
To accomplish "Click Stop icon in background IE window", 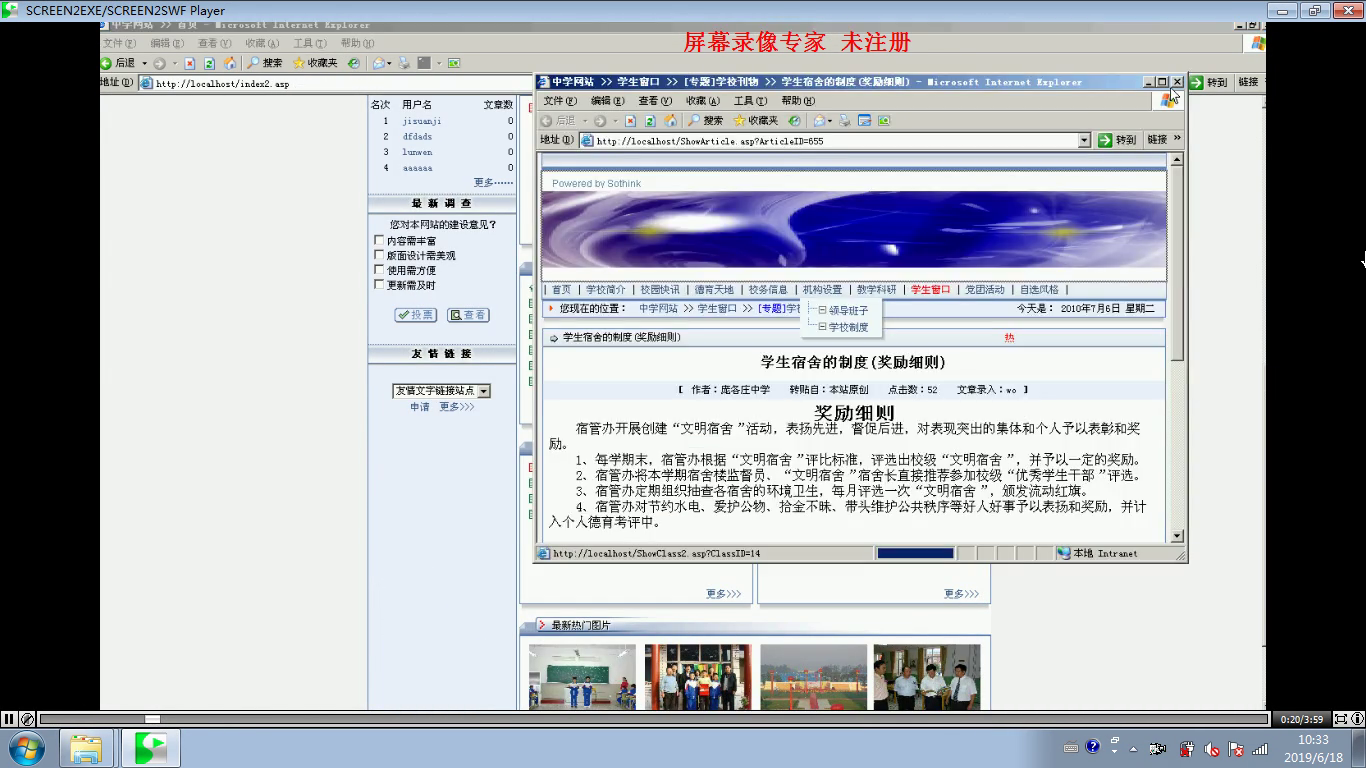I will (189, 63).
